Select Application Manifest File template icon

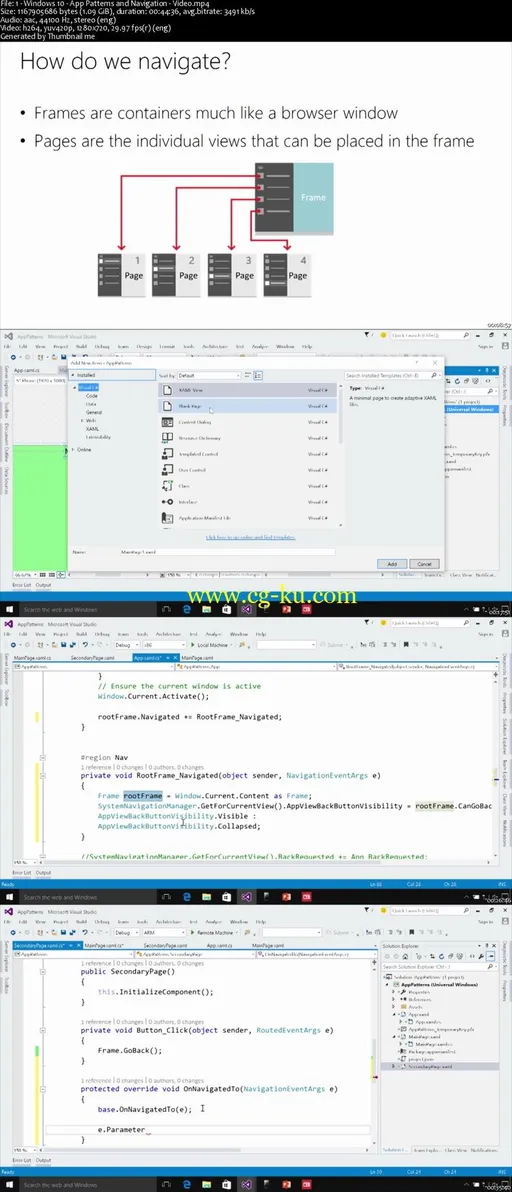pyautogui.click(x=168, y=518)
